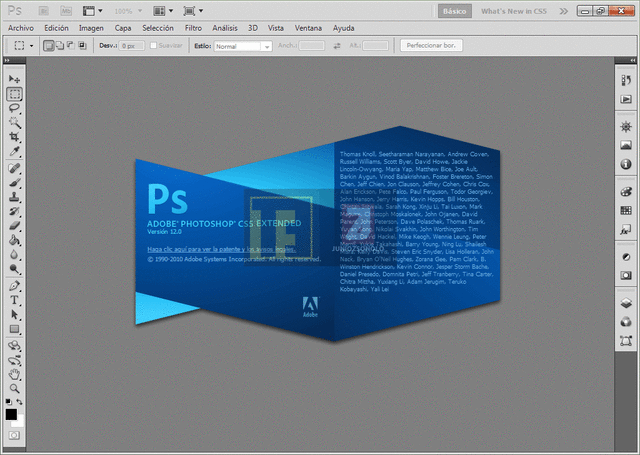
Task: Select the Hand tool
Action: (14, 374)
